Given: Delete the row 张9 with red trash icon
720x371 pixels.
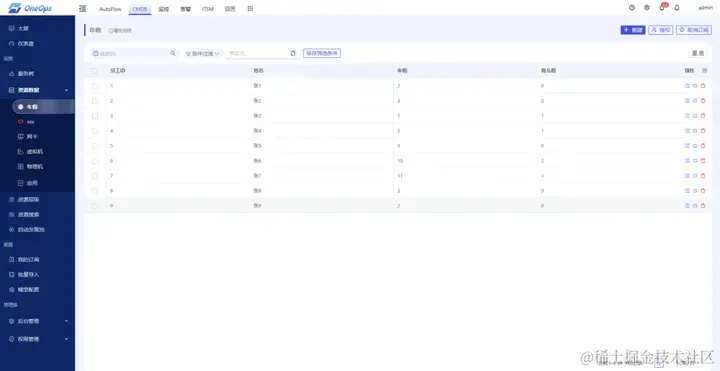Looking at the screenshot, I should [703, 206].
